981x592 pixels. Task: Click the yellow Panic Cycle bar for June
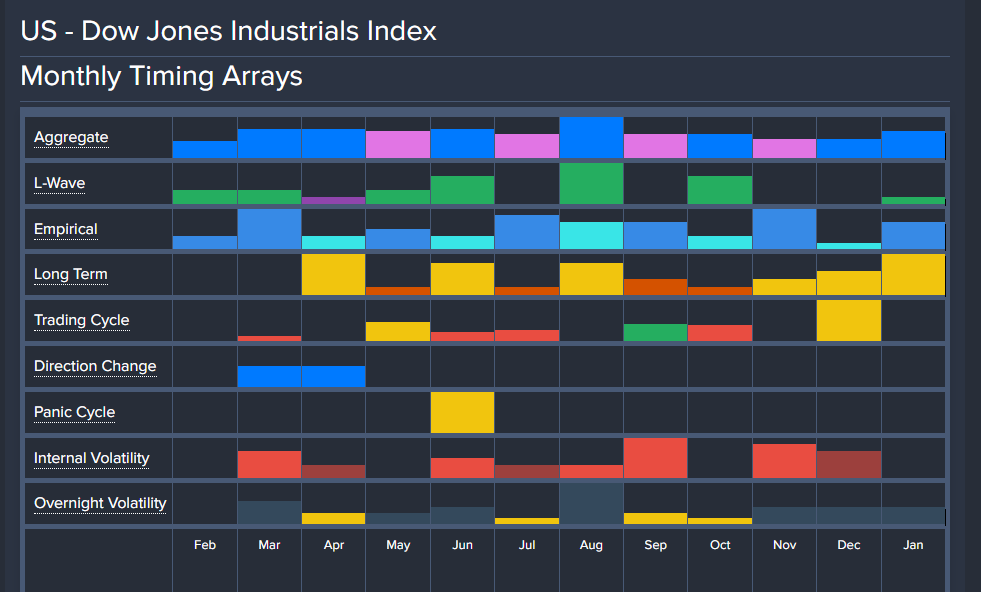pos(462,412)
